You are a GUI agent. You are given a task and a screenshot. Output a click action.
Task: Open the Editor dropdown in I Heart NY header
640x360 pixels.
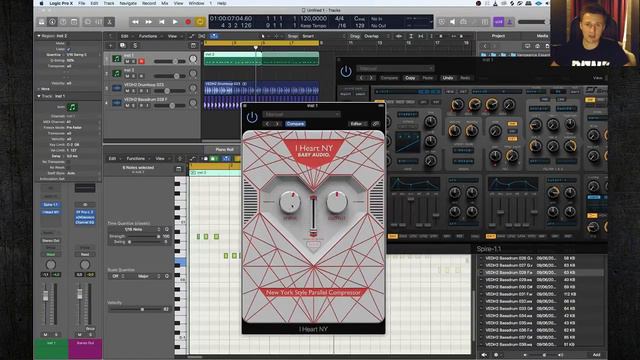pos(358,124)
